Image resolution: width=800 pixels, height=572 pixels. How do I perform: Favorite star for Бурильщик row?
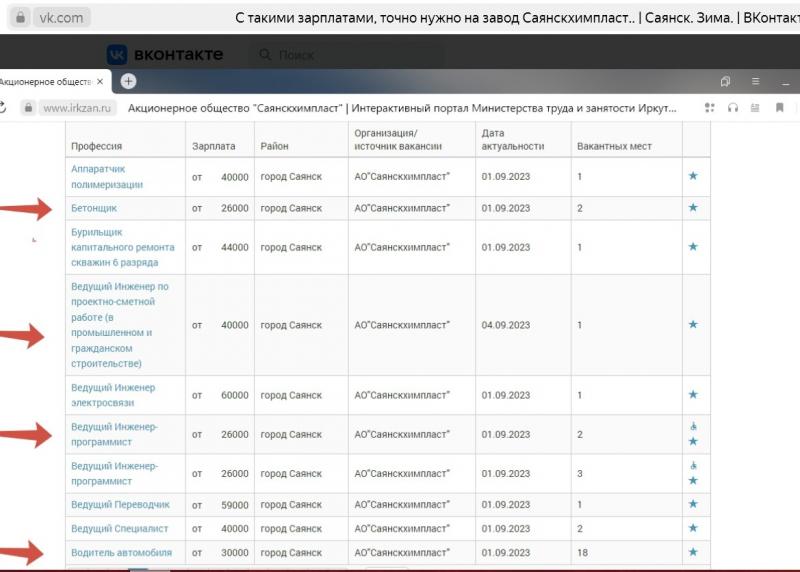click(x=693, y=246)
